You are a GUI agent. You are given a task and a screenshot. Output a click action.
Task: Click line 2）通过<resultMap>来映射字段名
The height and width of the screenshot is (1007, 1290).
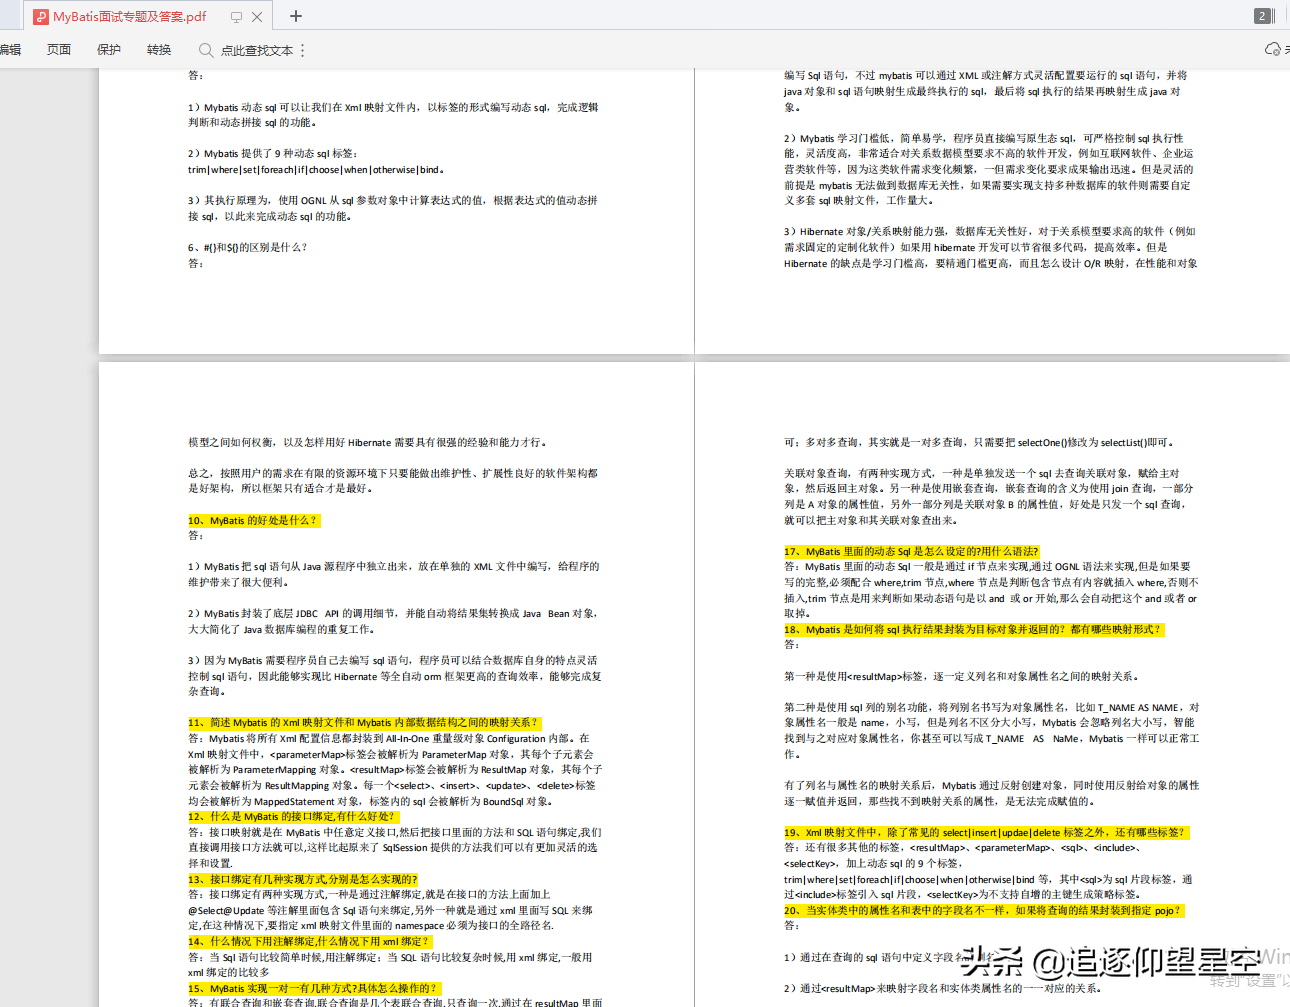coord(942,989)
